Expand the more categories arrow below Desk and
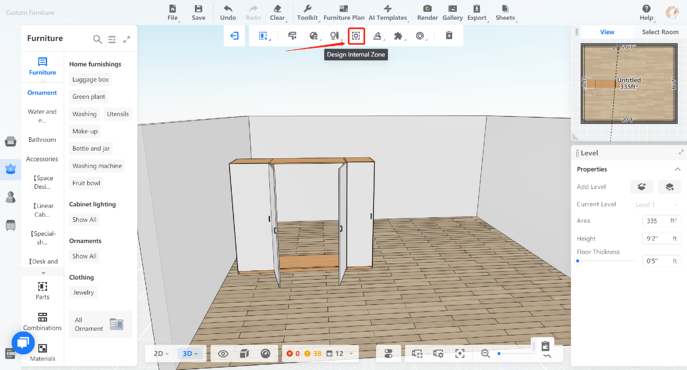 pyautogui.click(x=43, y=273)
